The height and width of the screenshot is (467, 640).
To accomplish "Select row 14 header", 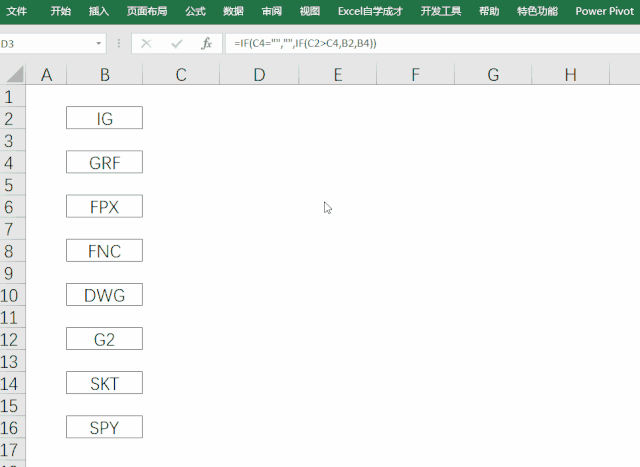I will coord(12,383).
